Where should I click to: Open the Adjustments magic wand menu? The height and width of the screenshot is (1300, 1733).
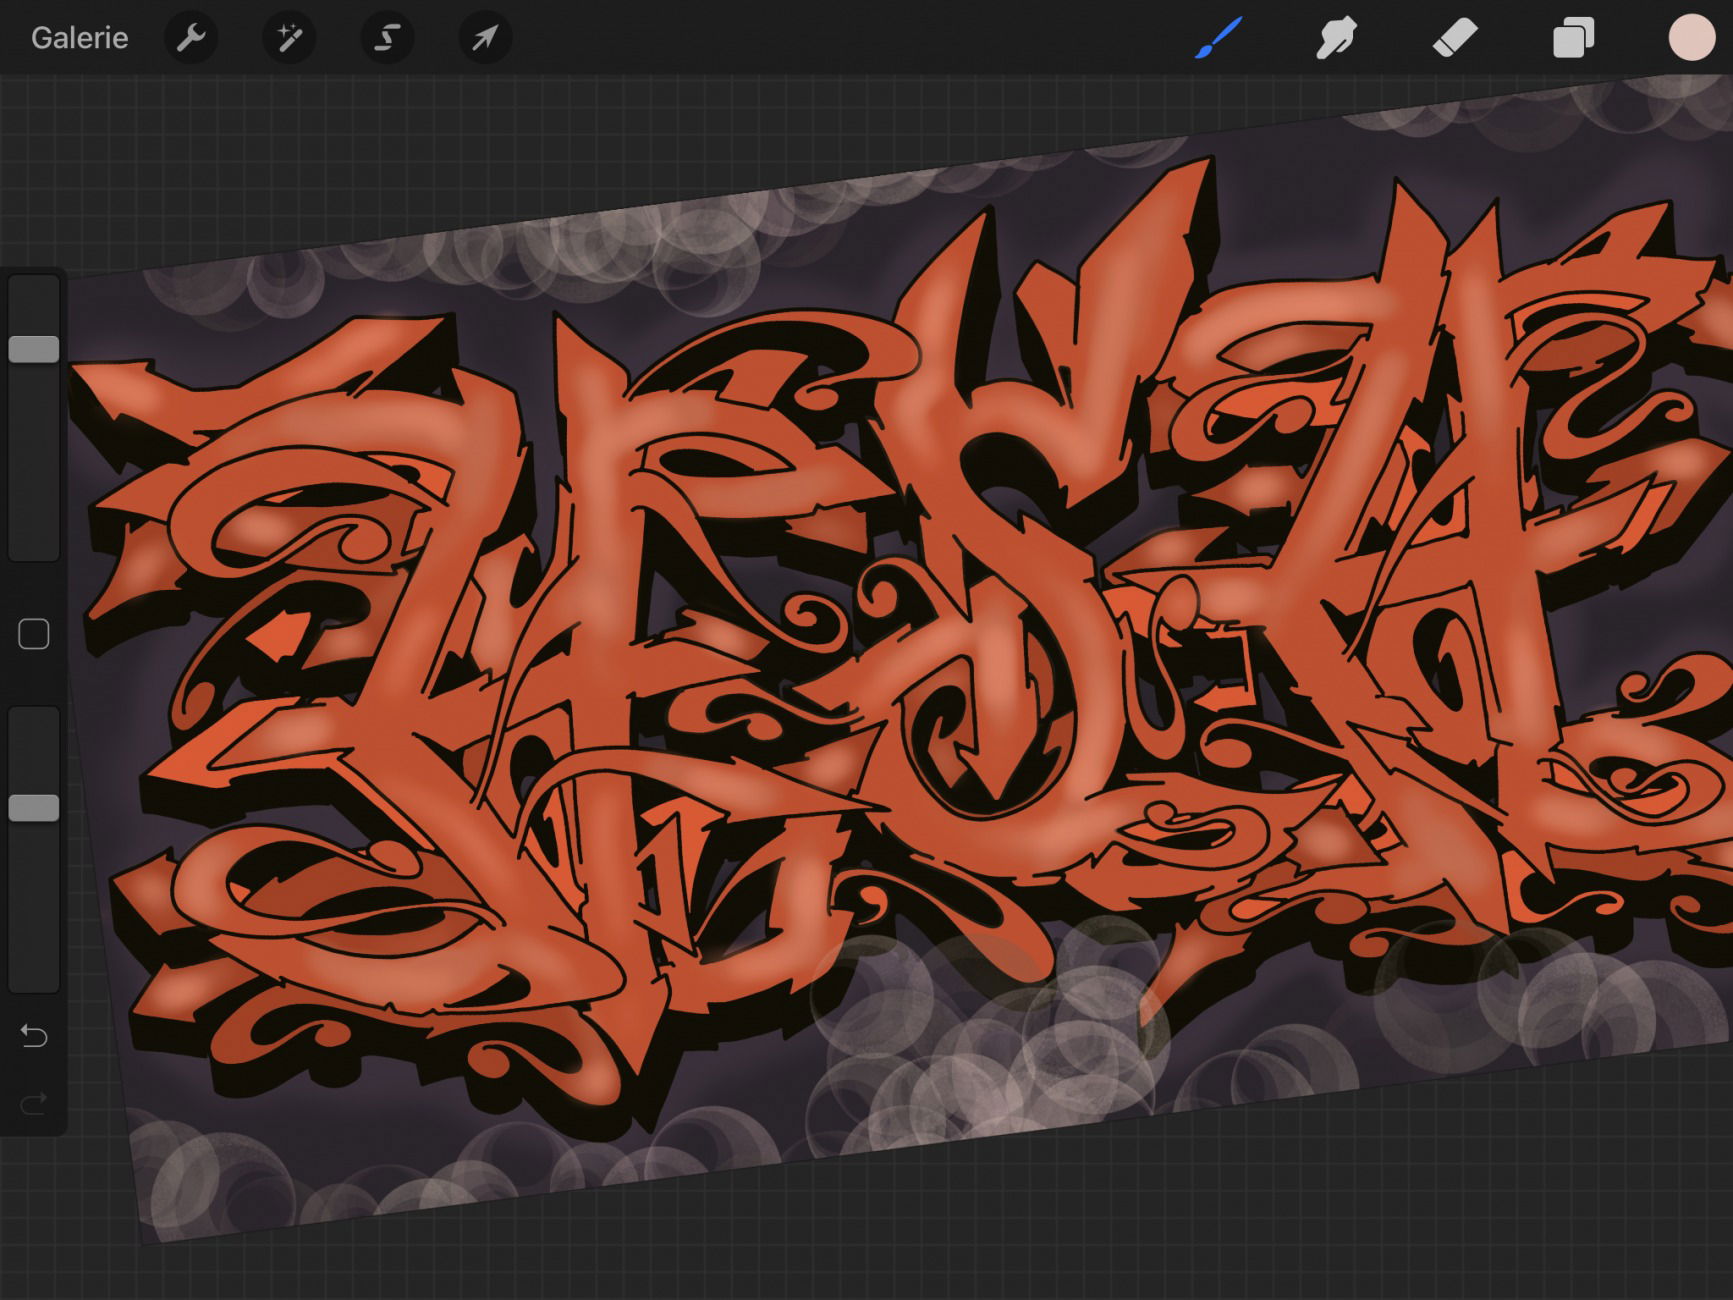click(289, 38)
